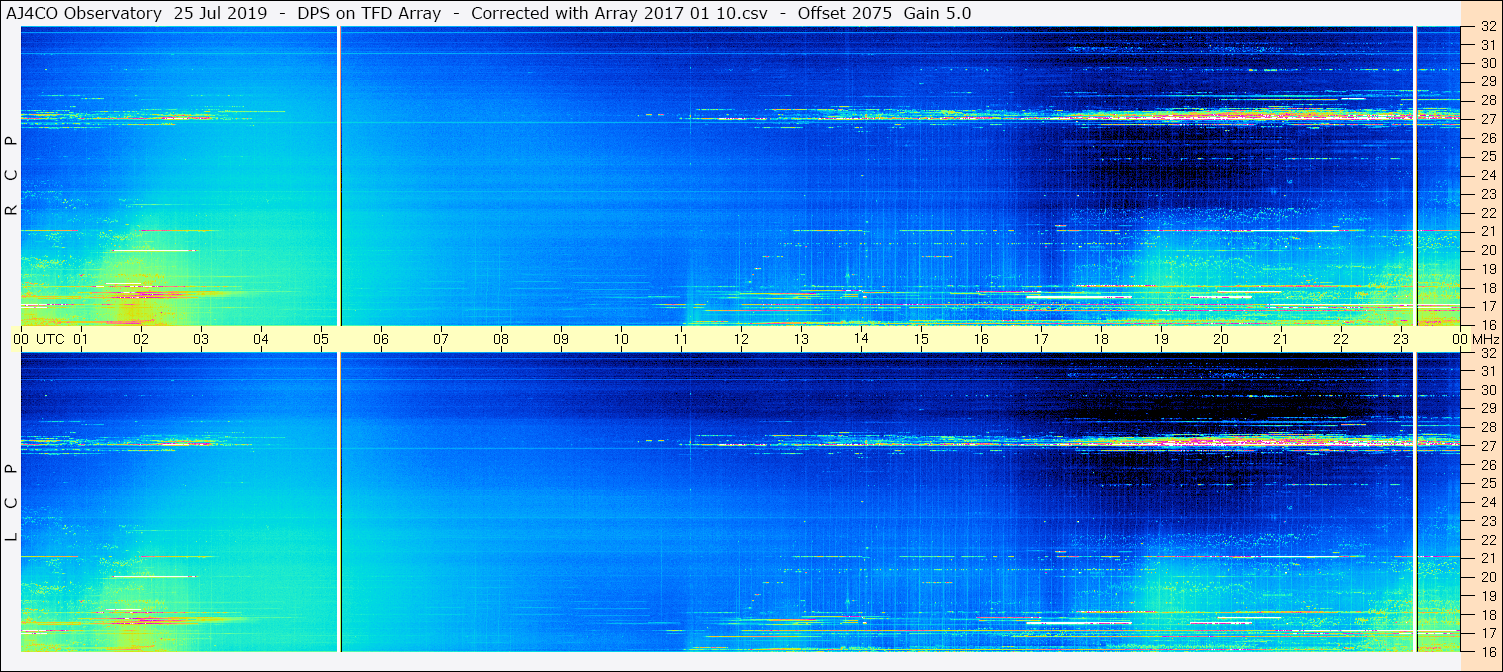The width and height of the screenshot is (1503, 672).
Task: Select the 19 hour tick on the time axis
Action: [x=1161, y=339]
